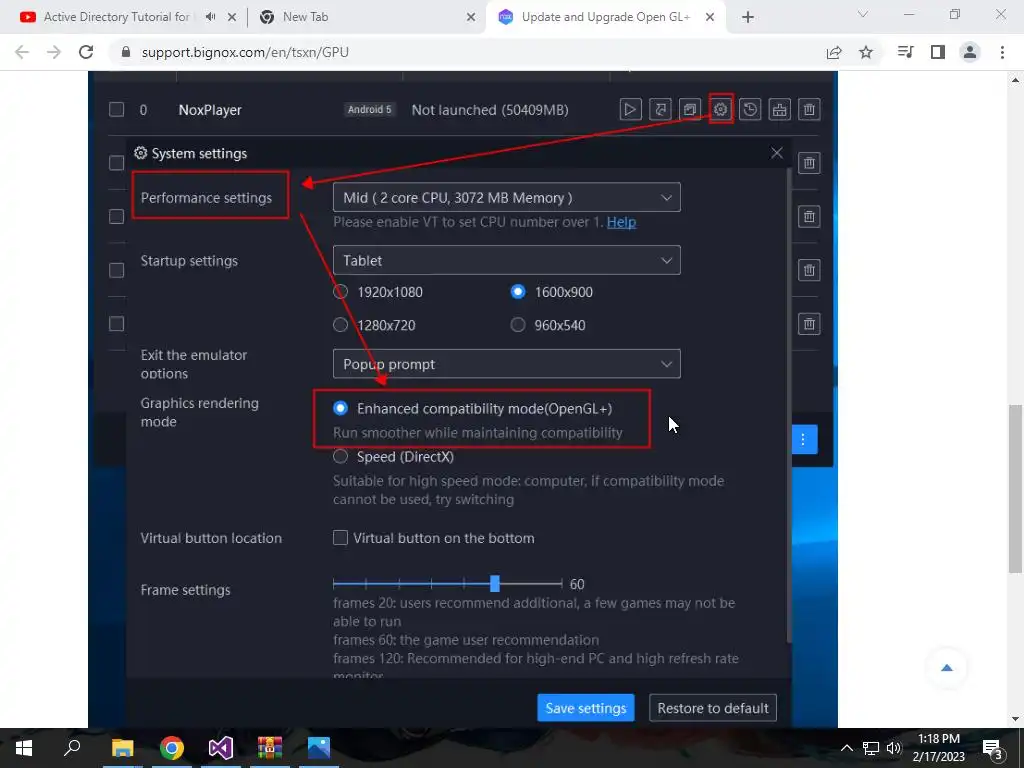This screenshot has width=1024, height=768.
Task: Close the Active Directory Tutorial tab
Action: tap(232, 18)
